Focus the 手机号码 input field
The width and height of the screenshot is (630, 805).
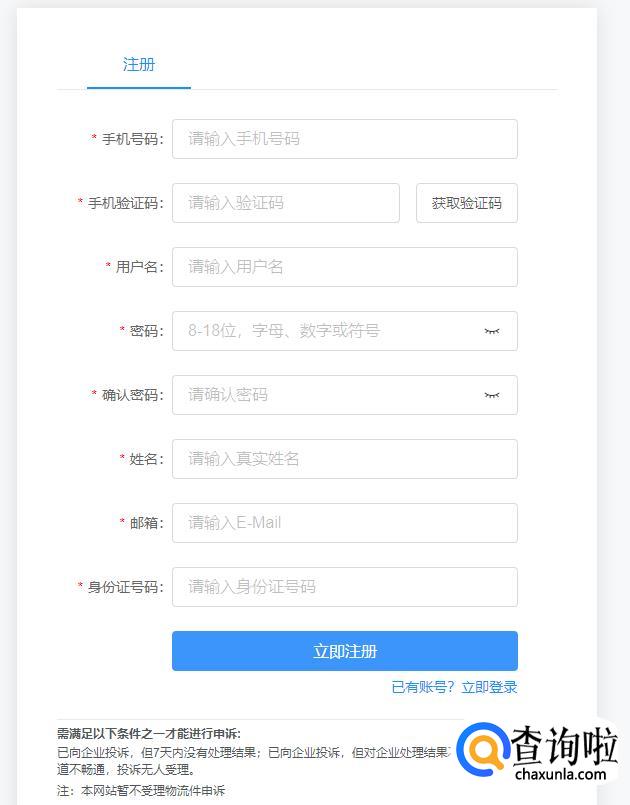[x=345, y=139]
